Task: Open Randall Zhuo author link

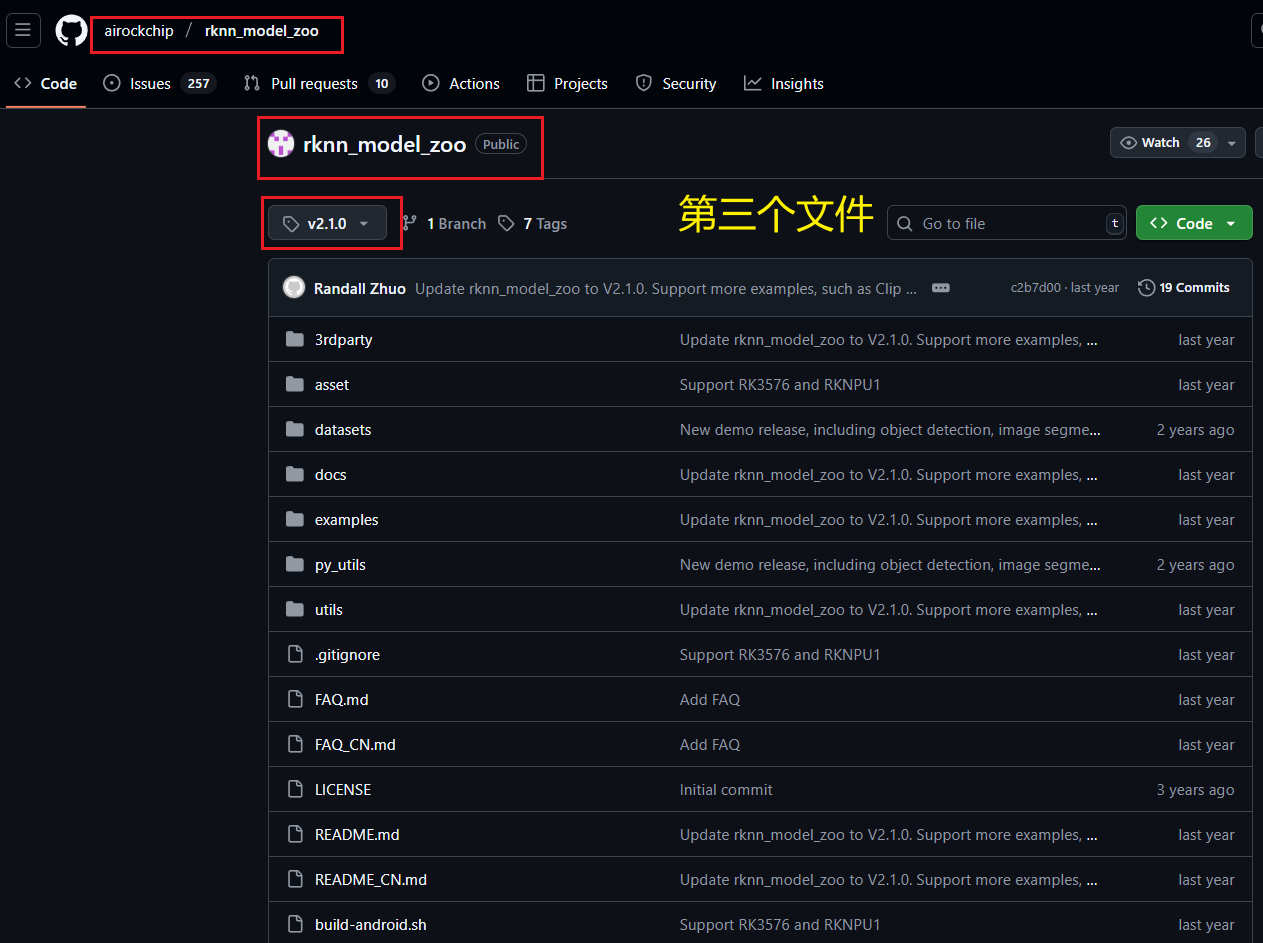Action: click(x=360, y=288)
